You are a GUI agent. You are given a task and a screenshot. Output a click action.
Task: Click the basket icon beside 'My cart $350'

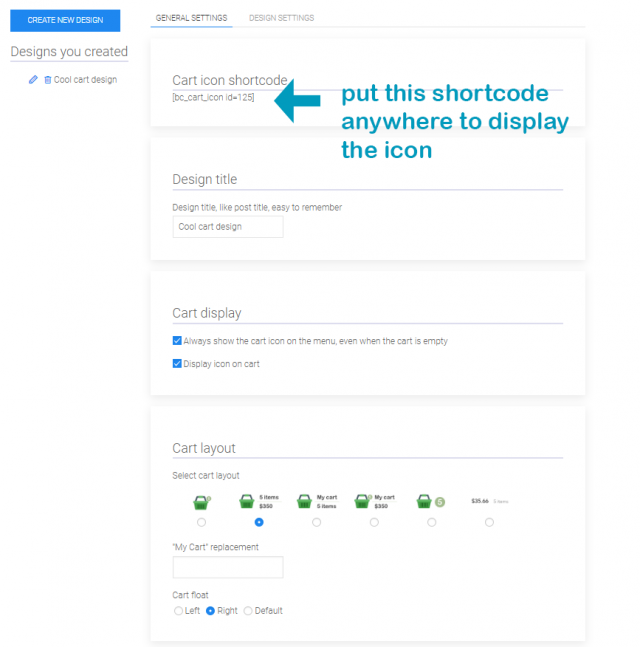(x=362, y=501)
